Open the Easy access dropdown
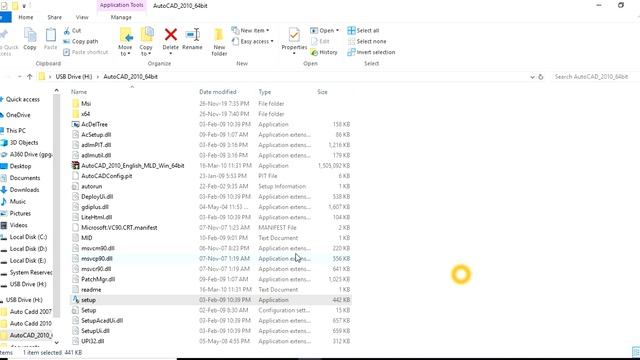This screenshot has width=640, height=360. [x=252, y=41]
